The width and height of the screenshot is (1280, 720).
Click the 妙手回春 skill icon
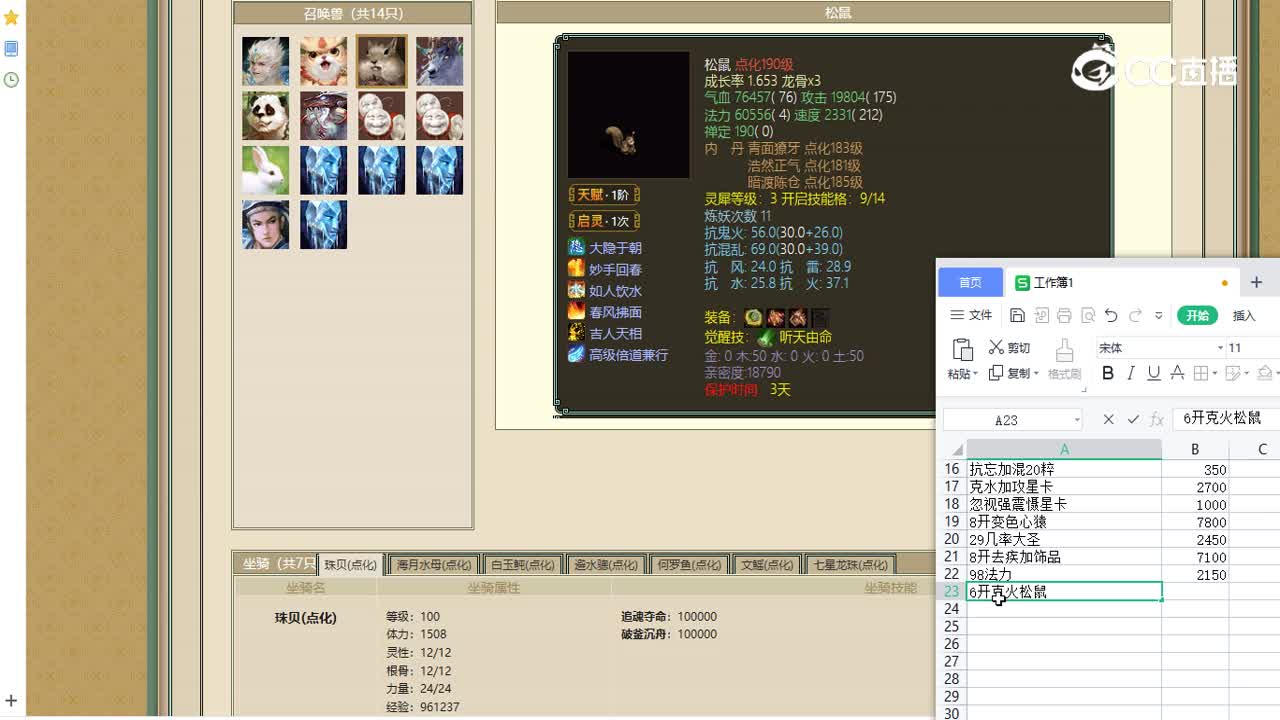[x=576, y=269]
